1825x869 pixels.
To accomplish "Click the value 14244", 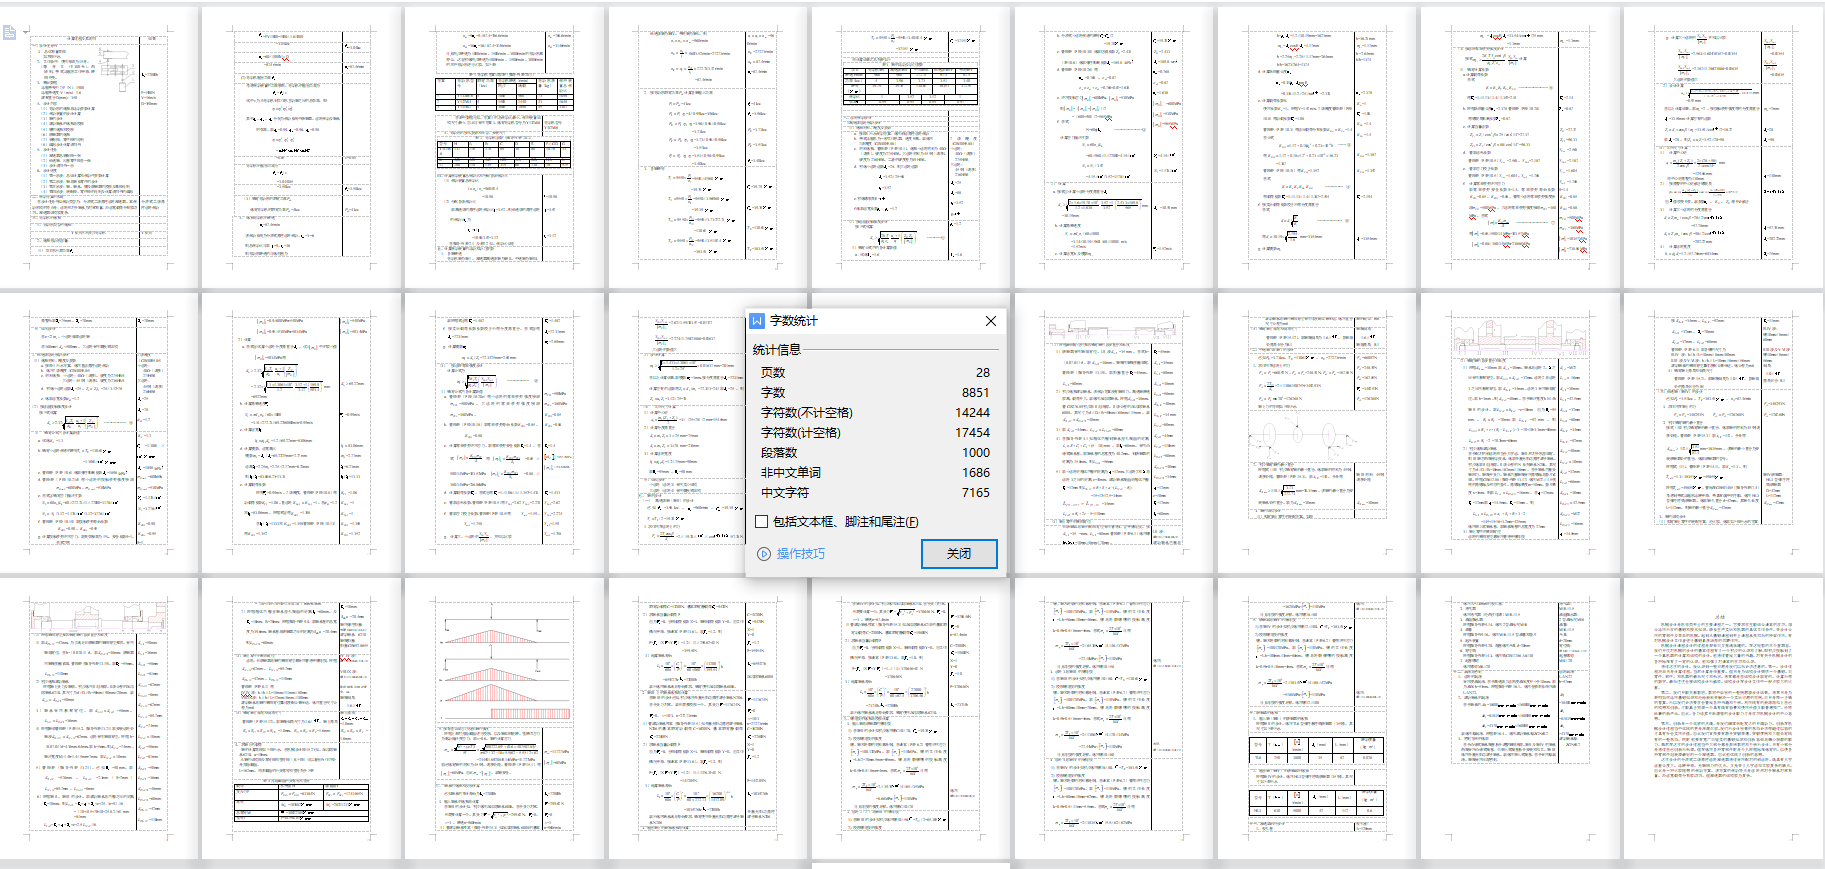I will coord(973,413).
